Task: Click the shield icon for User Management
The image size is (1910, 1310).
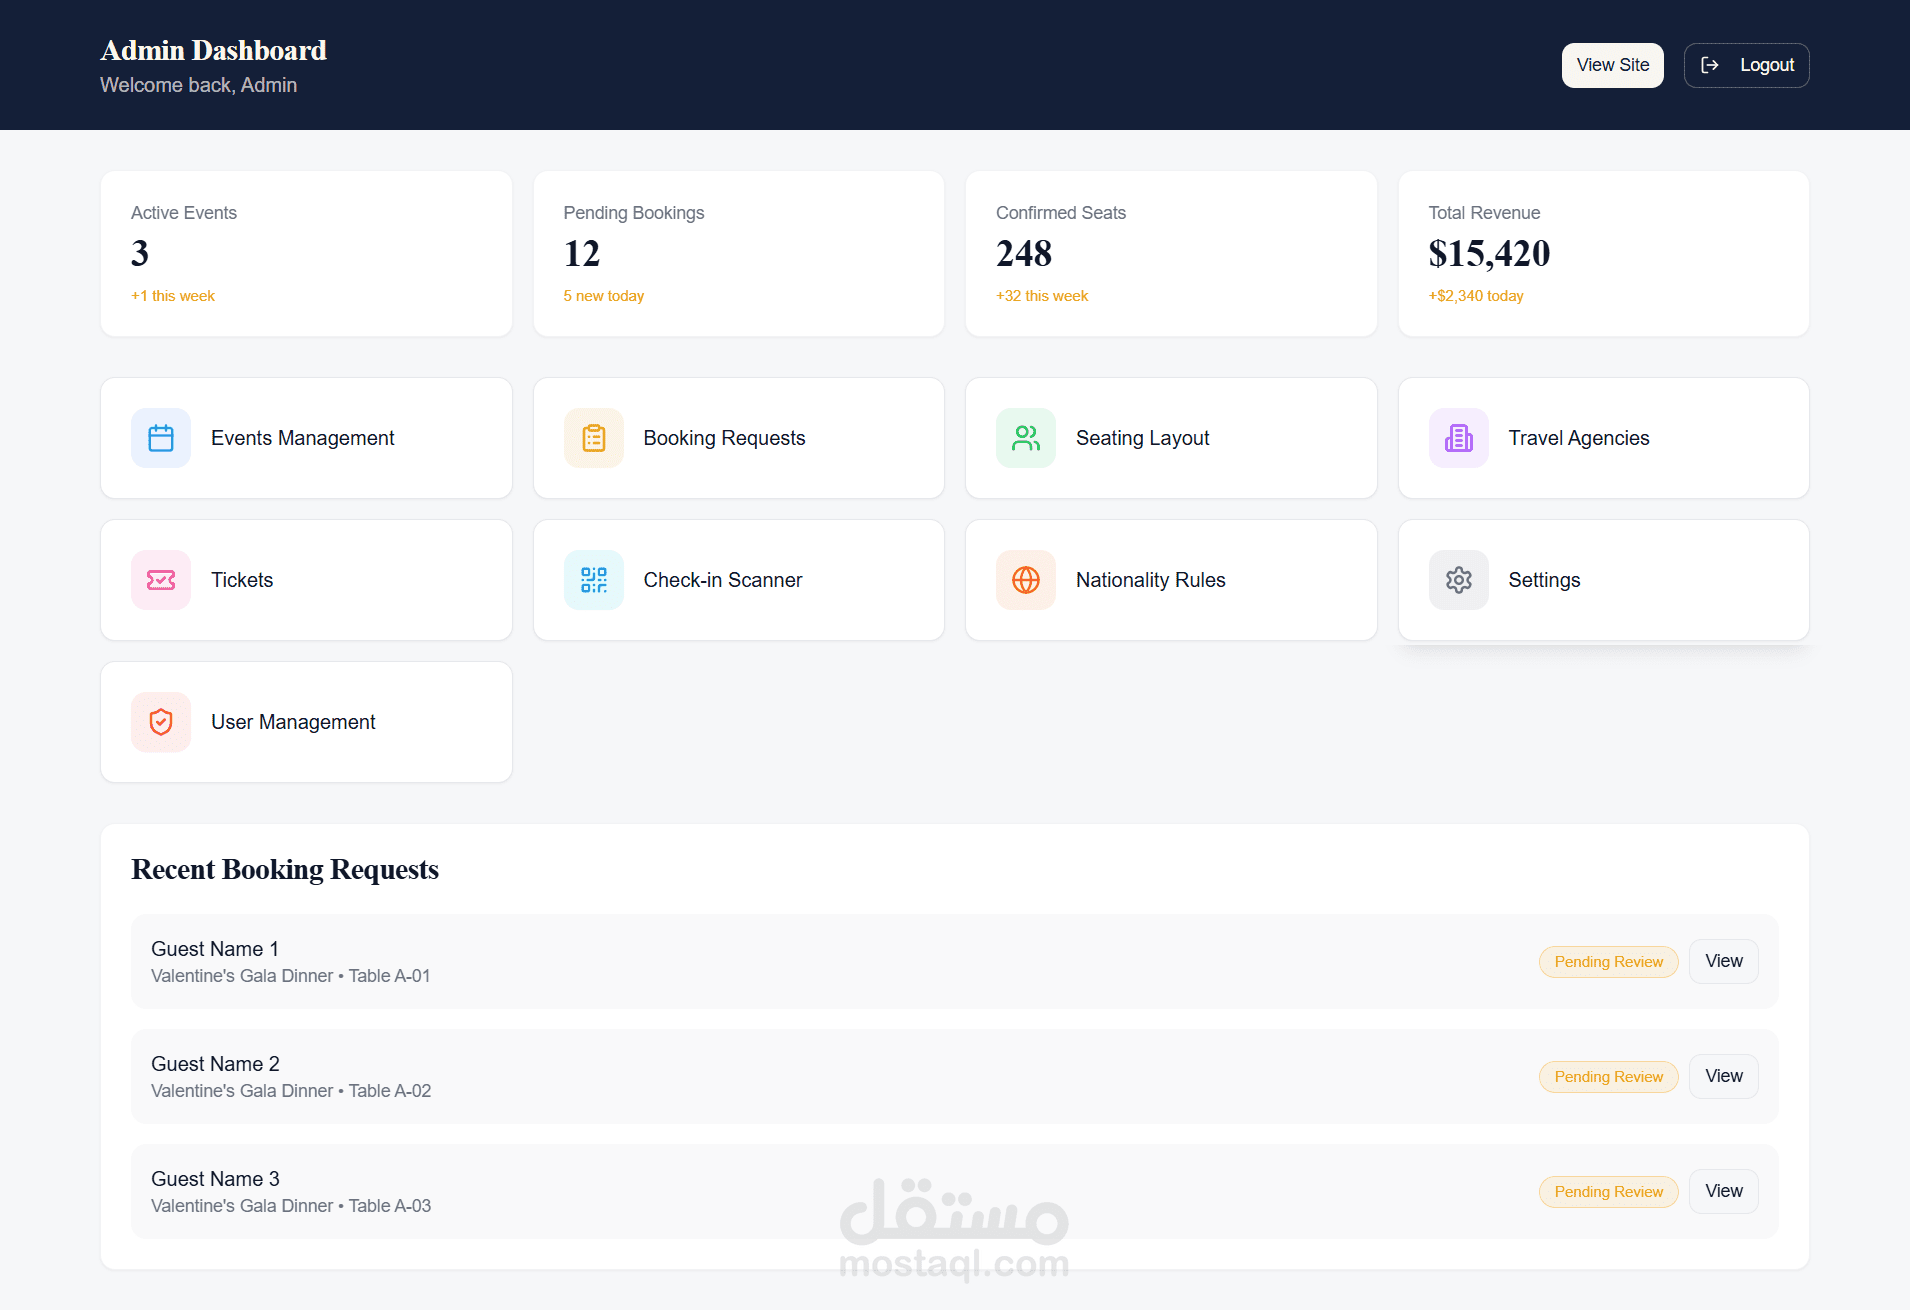Action: point(161,722)
